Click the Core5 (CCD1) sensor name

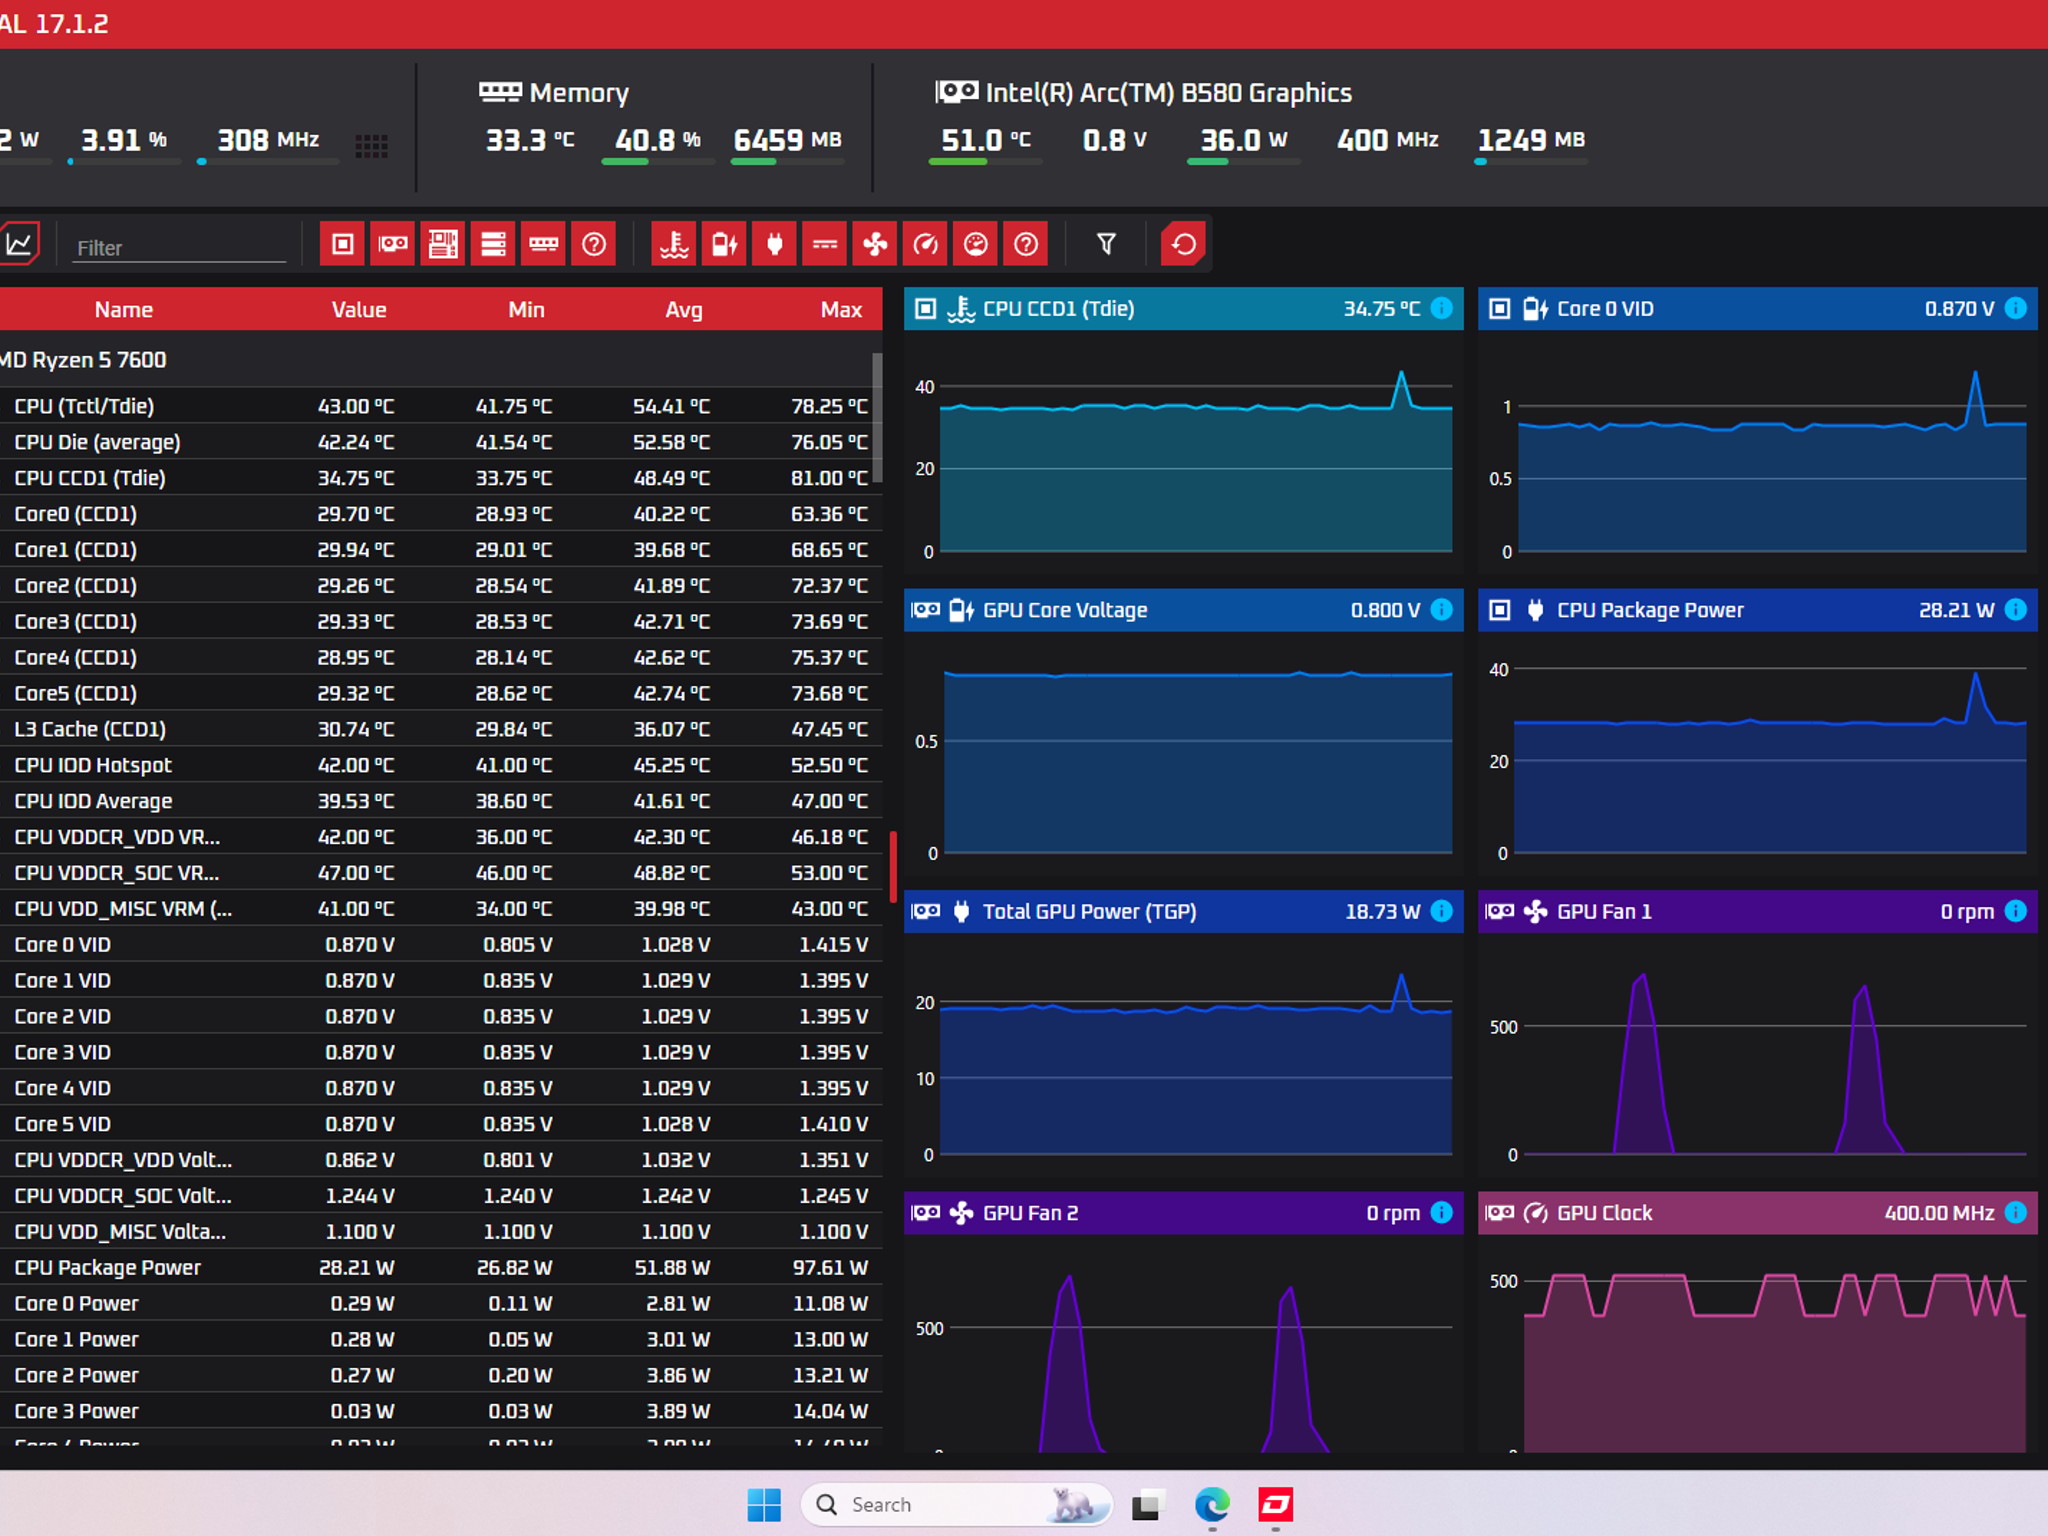[75, 693]
